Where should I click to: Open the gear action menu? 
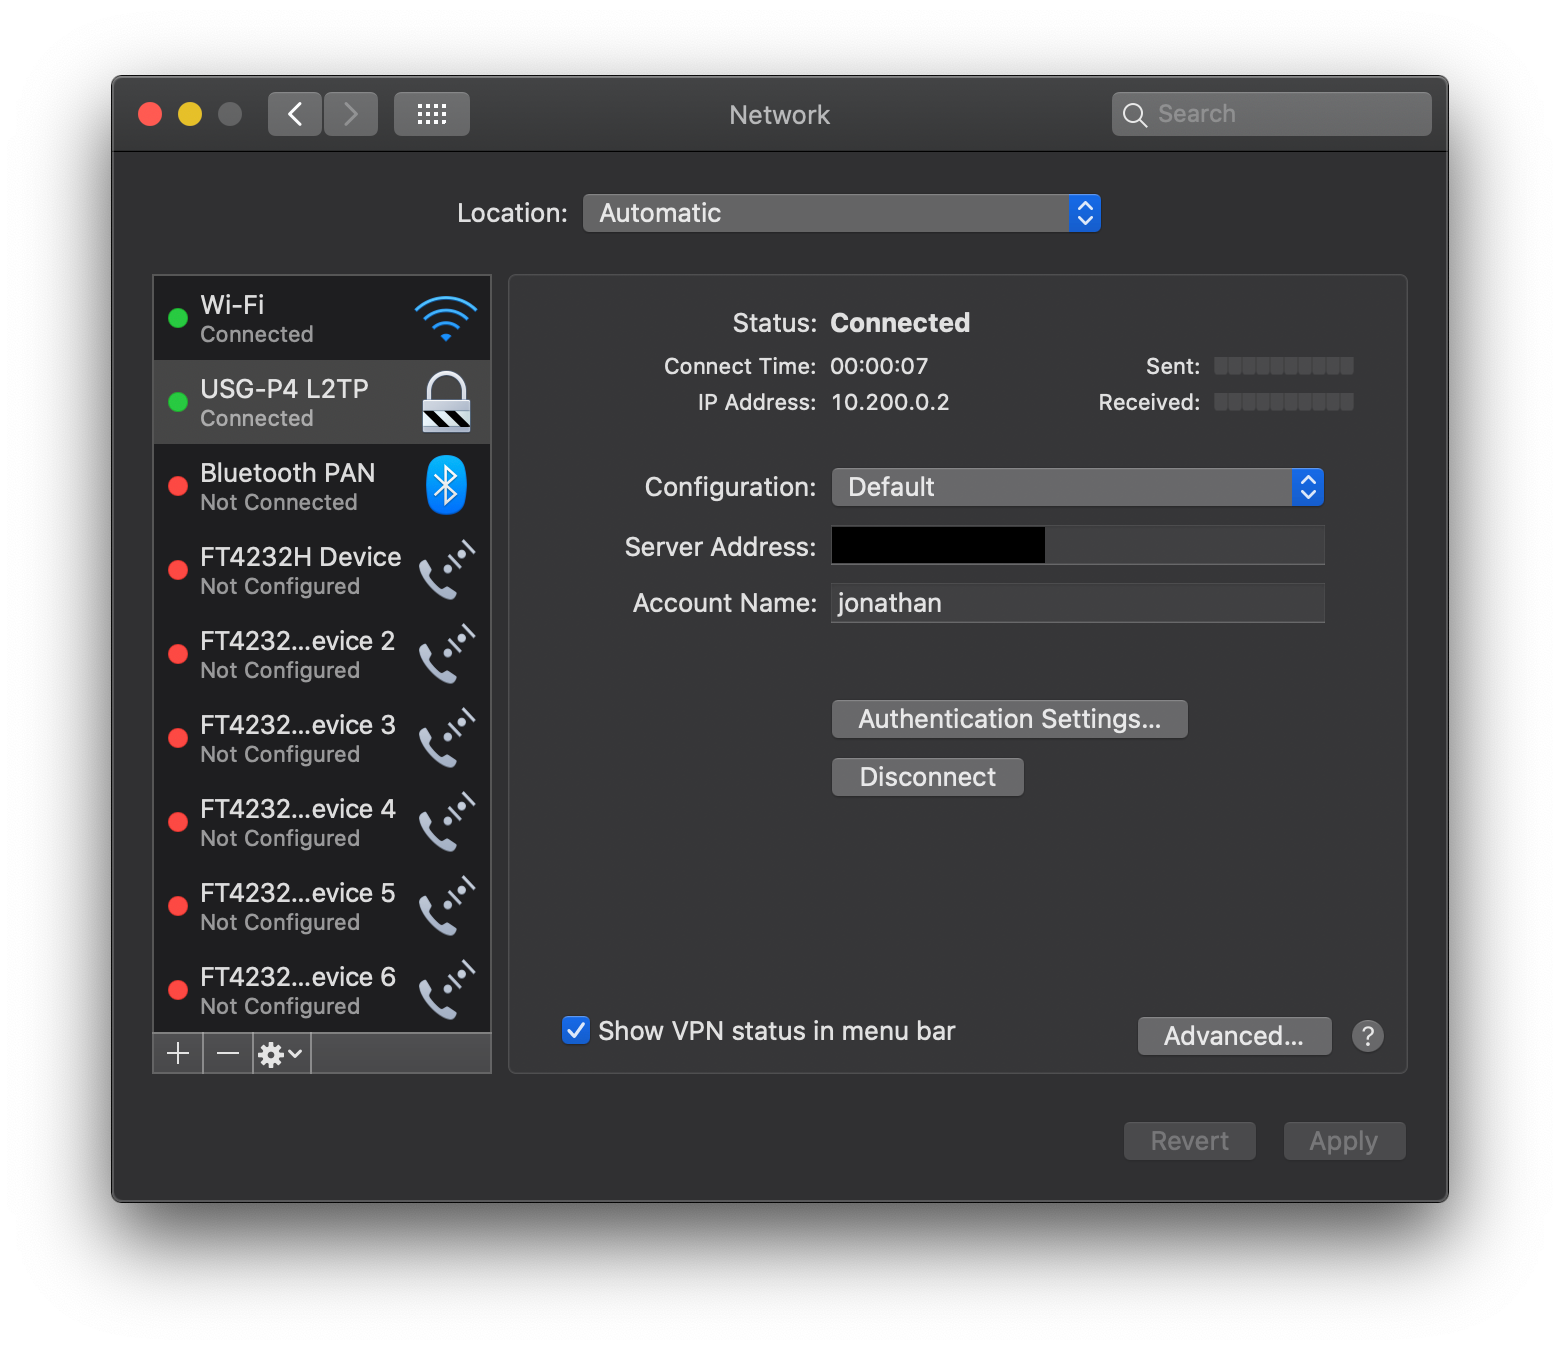tap(281, 1053)
